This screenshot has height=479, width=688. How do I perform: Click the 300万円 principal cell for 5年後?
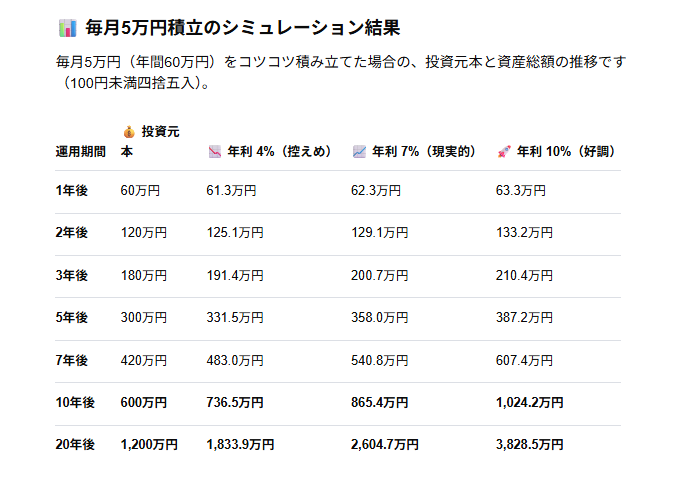[144, 318]
